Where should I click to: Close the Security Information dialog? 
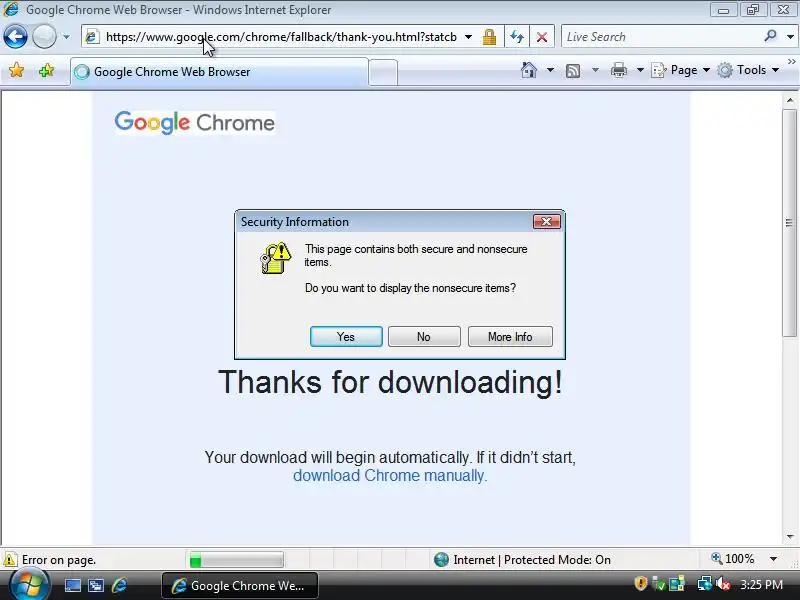(x=546, y=221)
